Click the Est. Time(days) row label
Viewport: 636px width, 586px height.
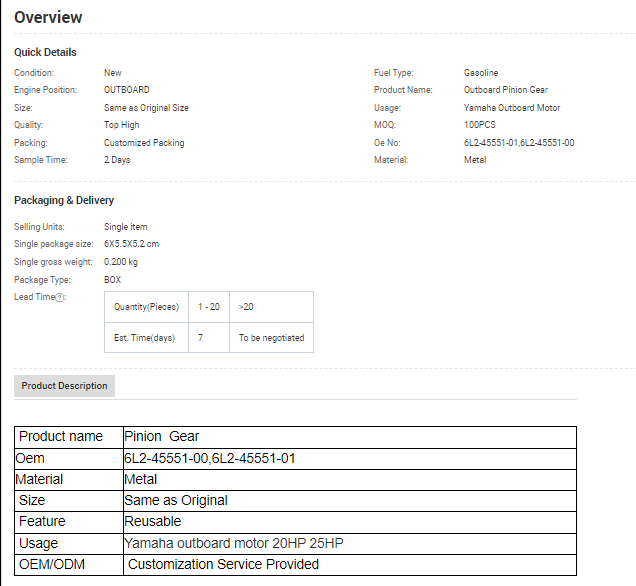click(x=146, y=338)
